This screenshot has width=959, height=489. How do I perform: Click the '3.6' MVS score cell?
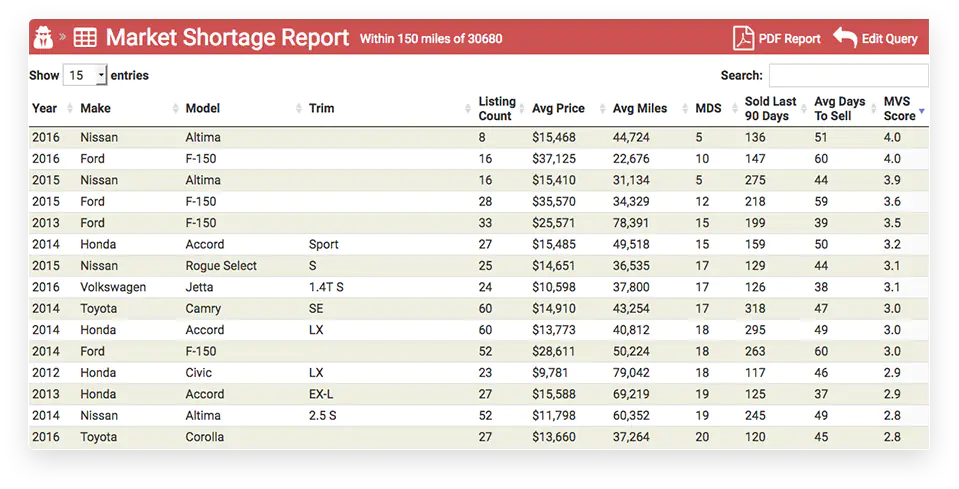coord(892,202)
